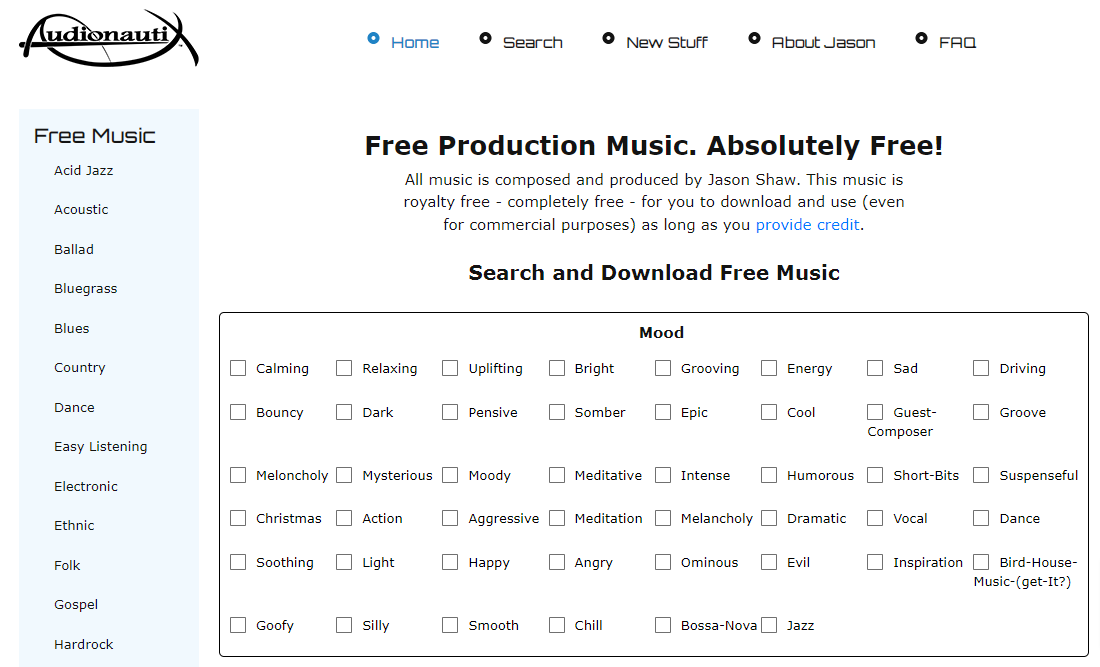
Task: Click the bullet icon beside Search
Action: point(485,39)
